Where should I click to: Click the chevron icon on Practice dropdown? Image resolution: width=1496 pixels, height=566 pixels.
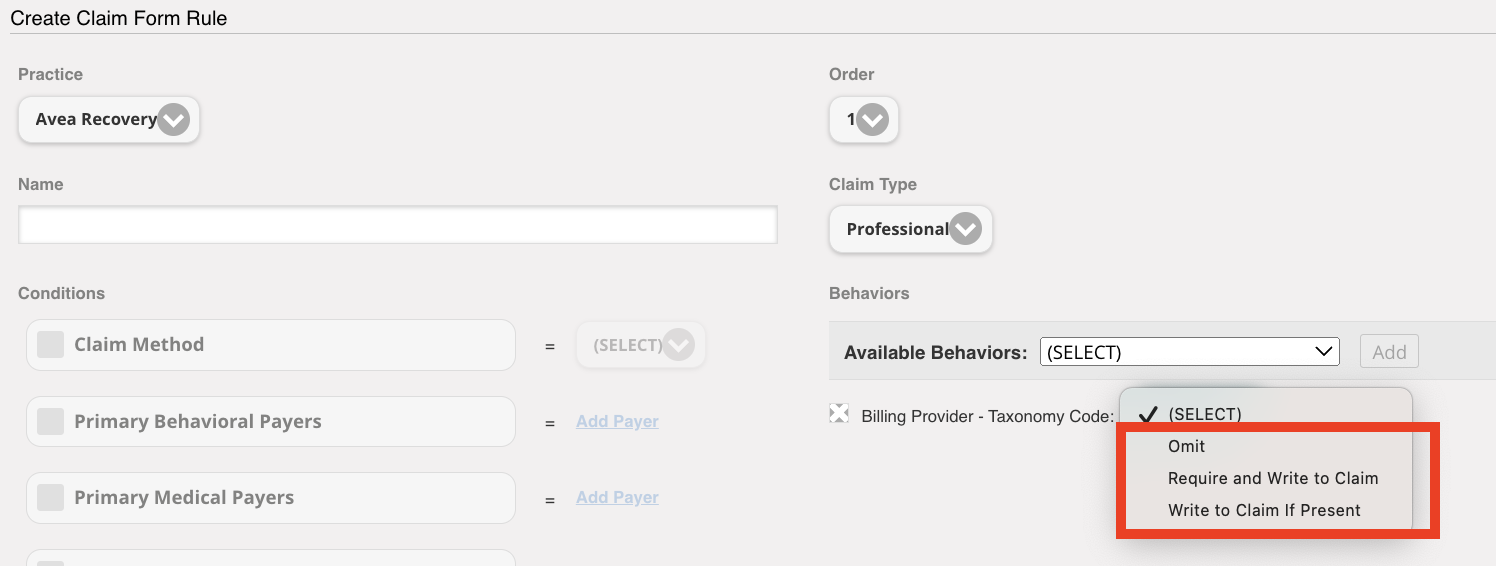(173, 120)
